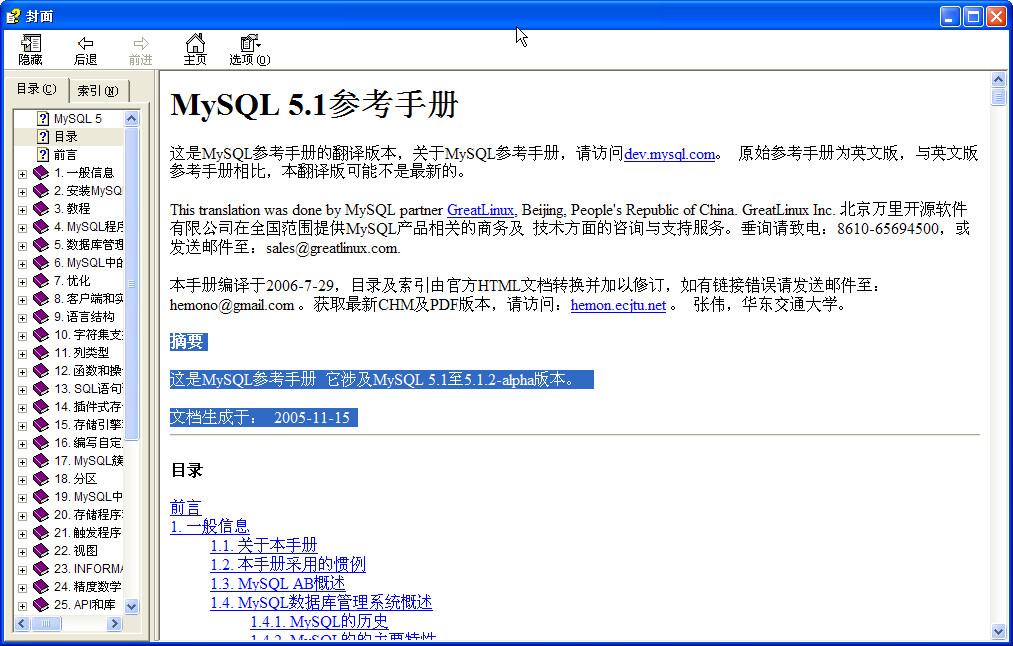Image resolution: width=1013 pixels, height=646 pixels.
Task: Select the 目录(C) tab
Action: click(35, 89)
